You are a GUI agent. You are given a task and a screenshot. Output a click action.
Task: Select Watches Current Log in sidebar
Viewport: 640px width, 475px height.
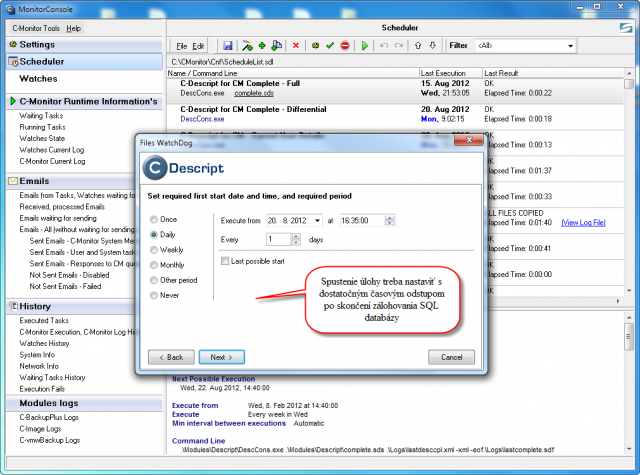point(52,150)
